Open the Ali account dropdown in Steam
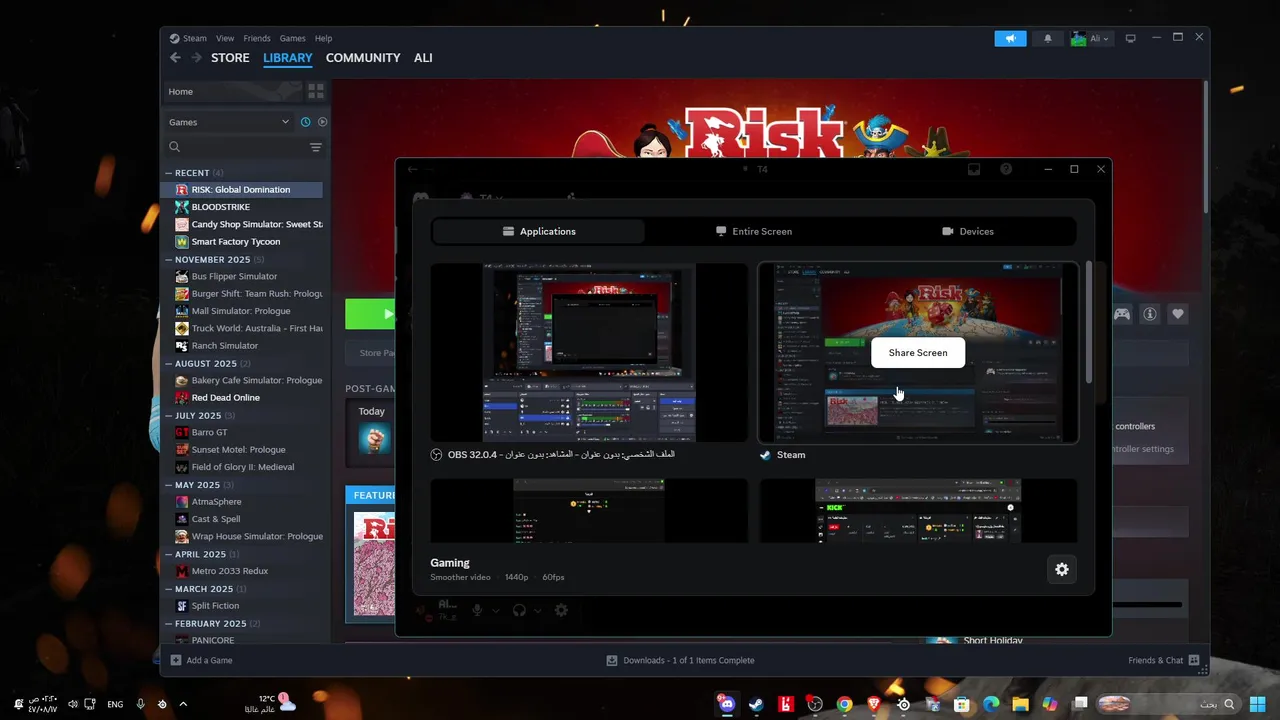Viewport: 1280px width, 720px height. pyautogui.click(x=1091, y=38)
